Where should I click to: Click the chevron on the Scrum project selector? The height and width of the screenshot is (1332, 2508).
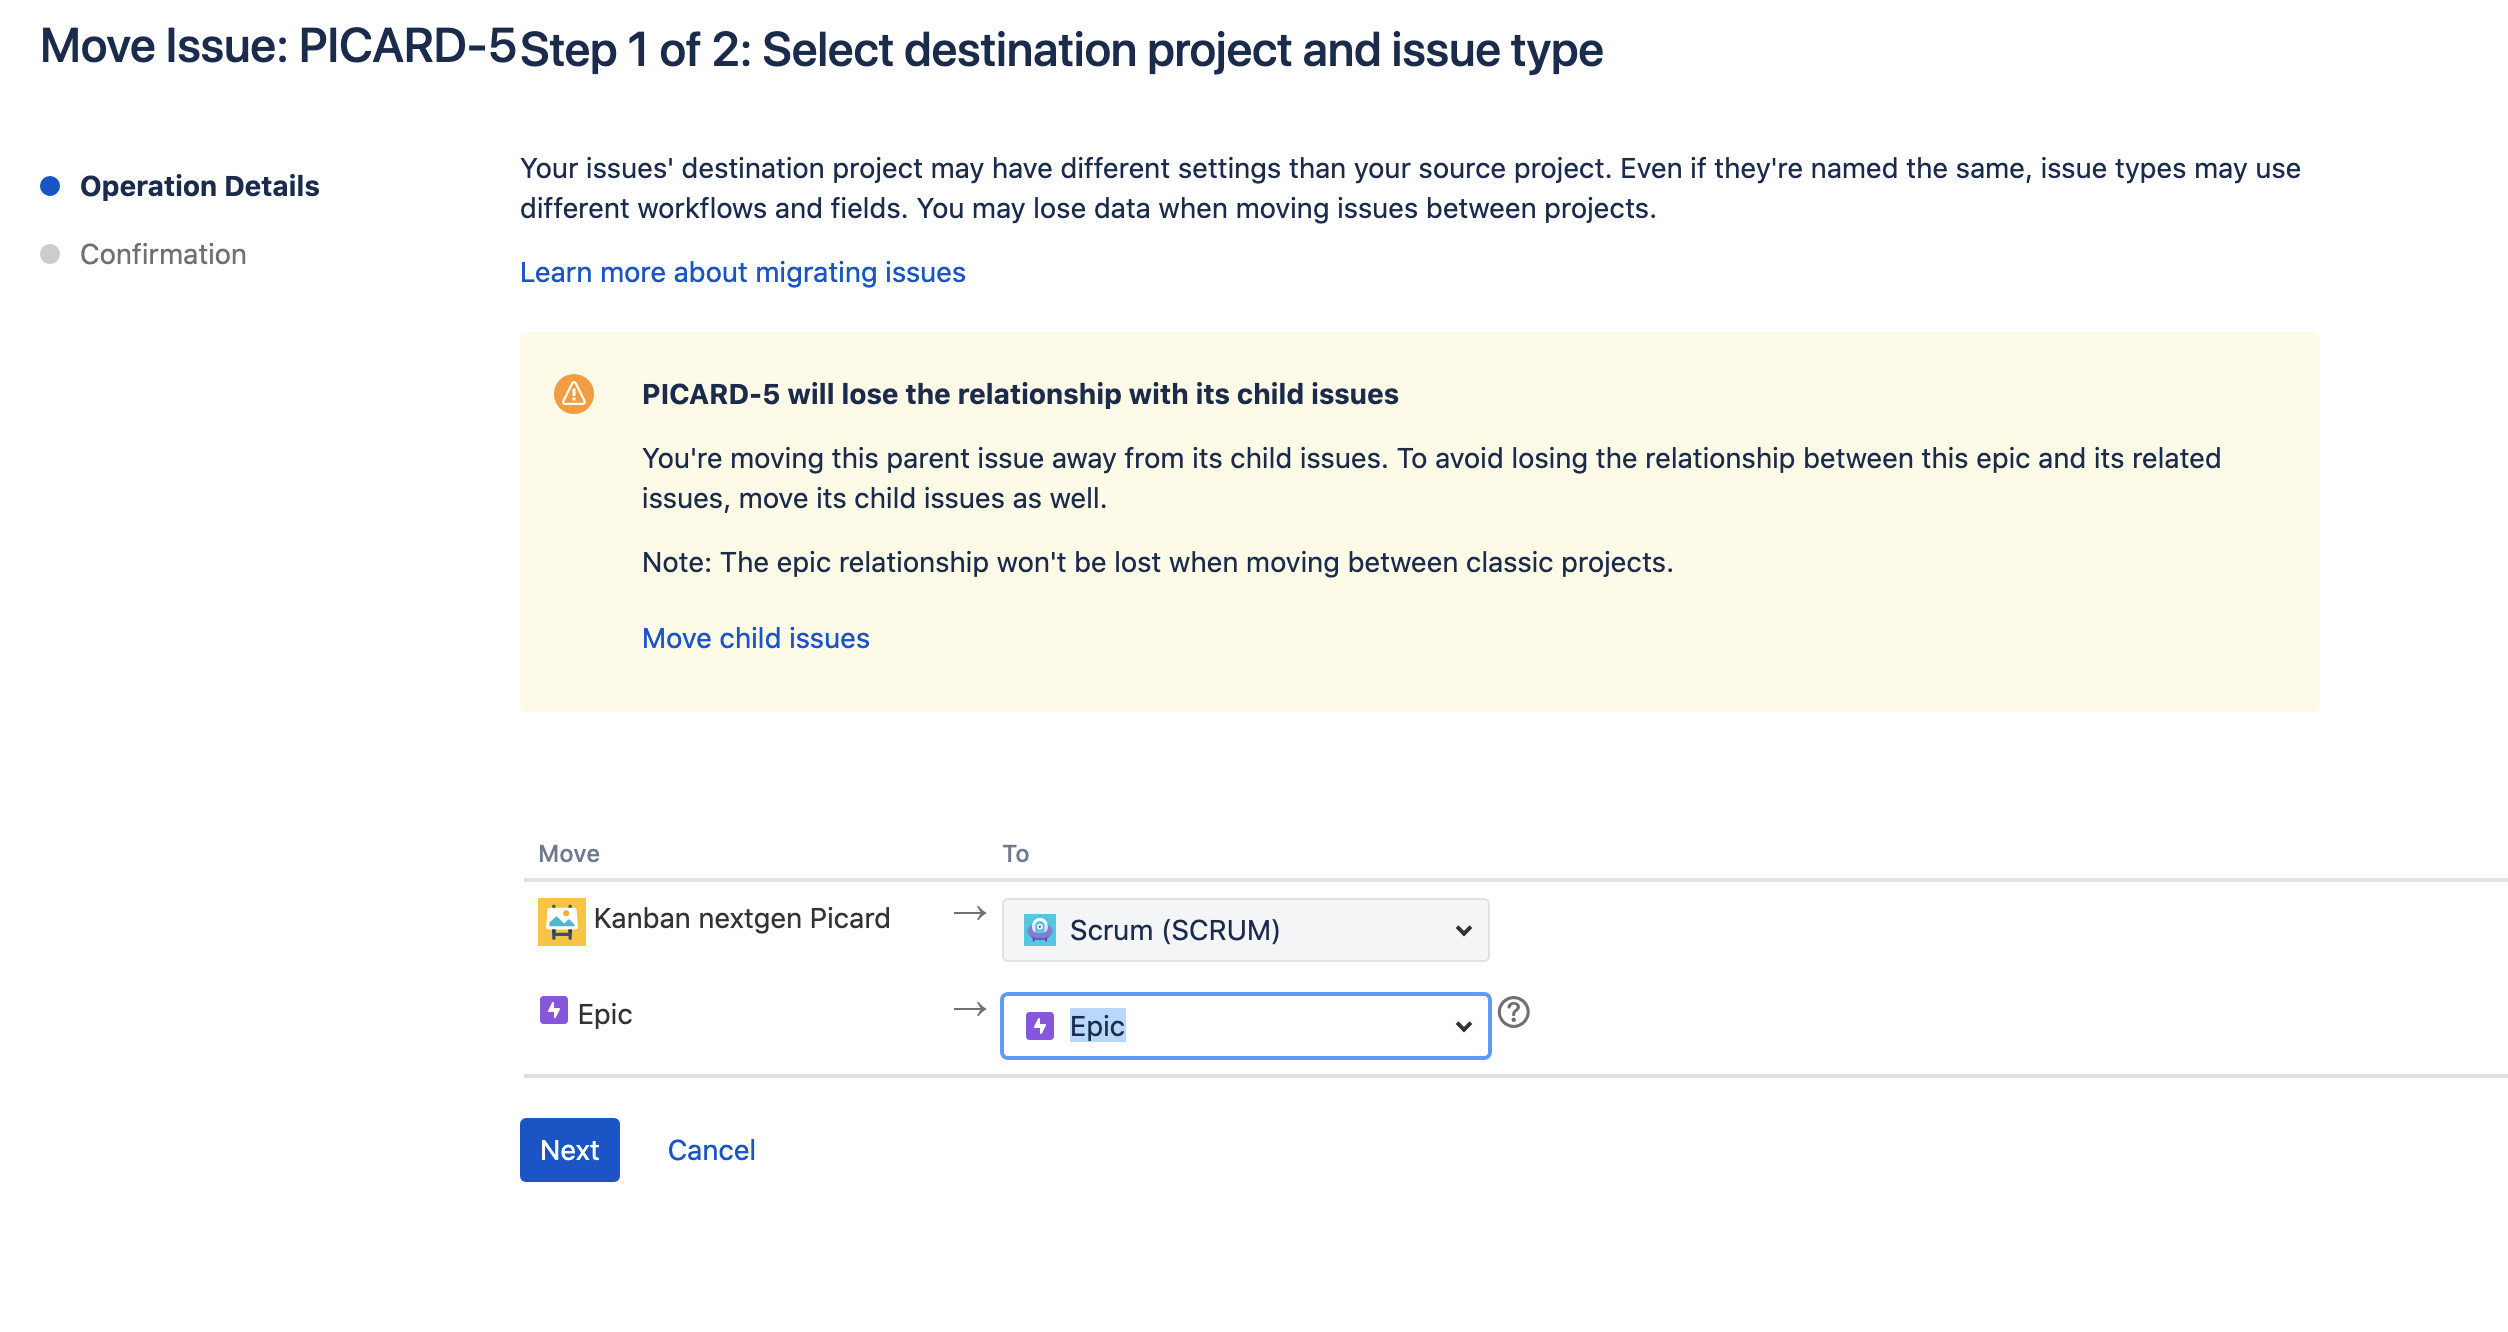pos(1463,931)
